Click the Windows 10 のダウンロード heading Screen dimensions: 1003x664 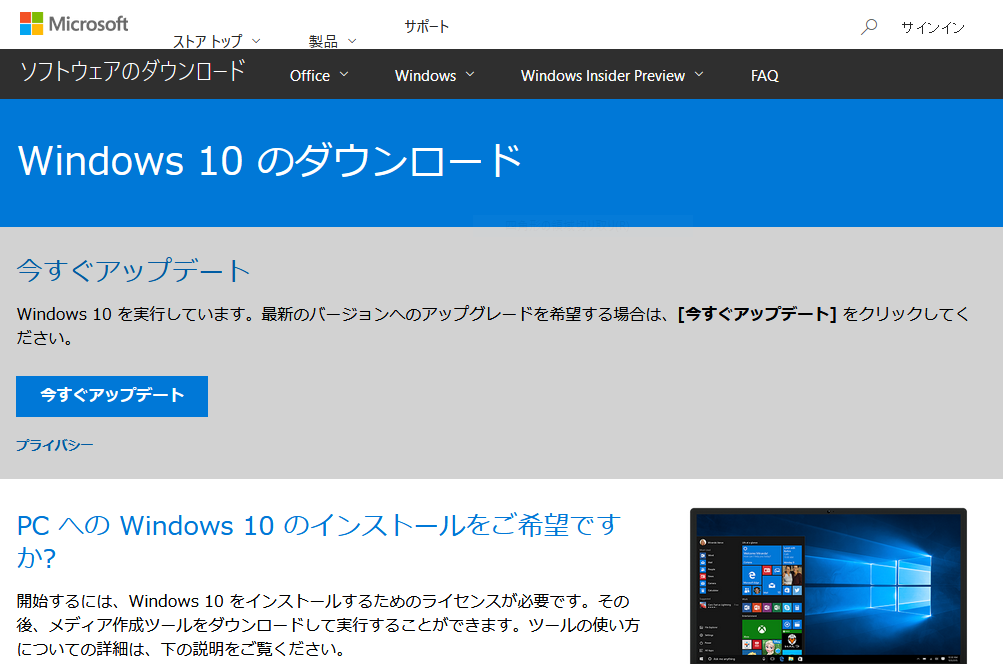(269, 161)
